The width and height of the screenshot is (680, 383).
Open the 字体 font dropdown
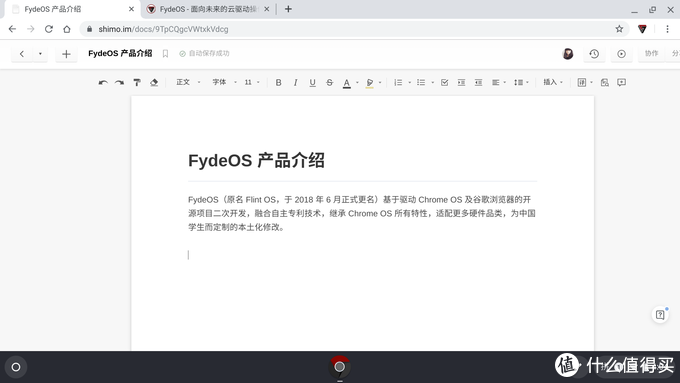coord(224,82)
